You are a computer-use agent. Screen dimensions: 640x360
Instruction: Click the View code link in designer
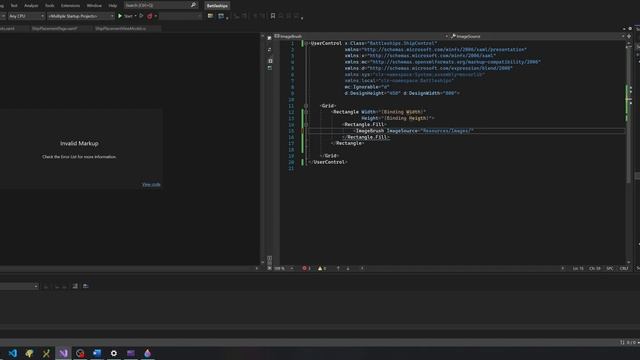point(151,184)
